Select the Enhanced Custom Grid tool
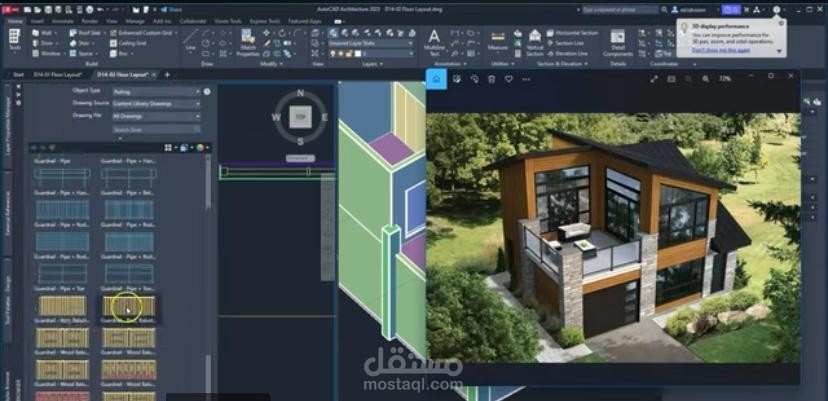Viewport: 828px width, 401px height. [x=144, y=33]
